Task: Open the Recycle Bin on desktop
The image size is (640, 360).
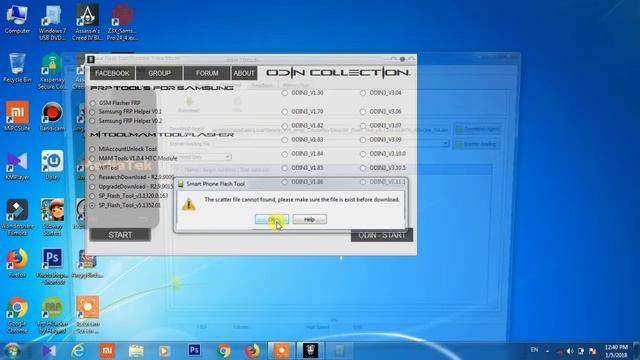Action: point(17,68)
